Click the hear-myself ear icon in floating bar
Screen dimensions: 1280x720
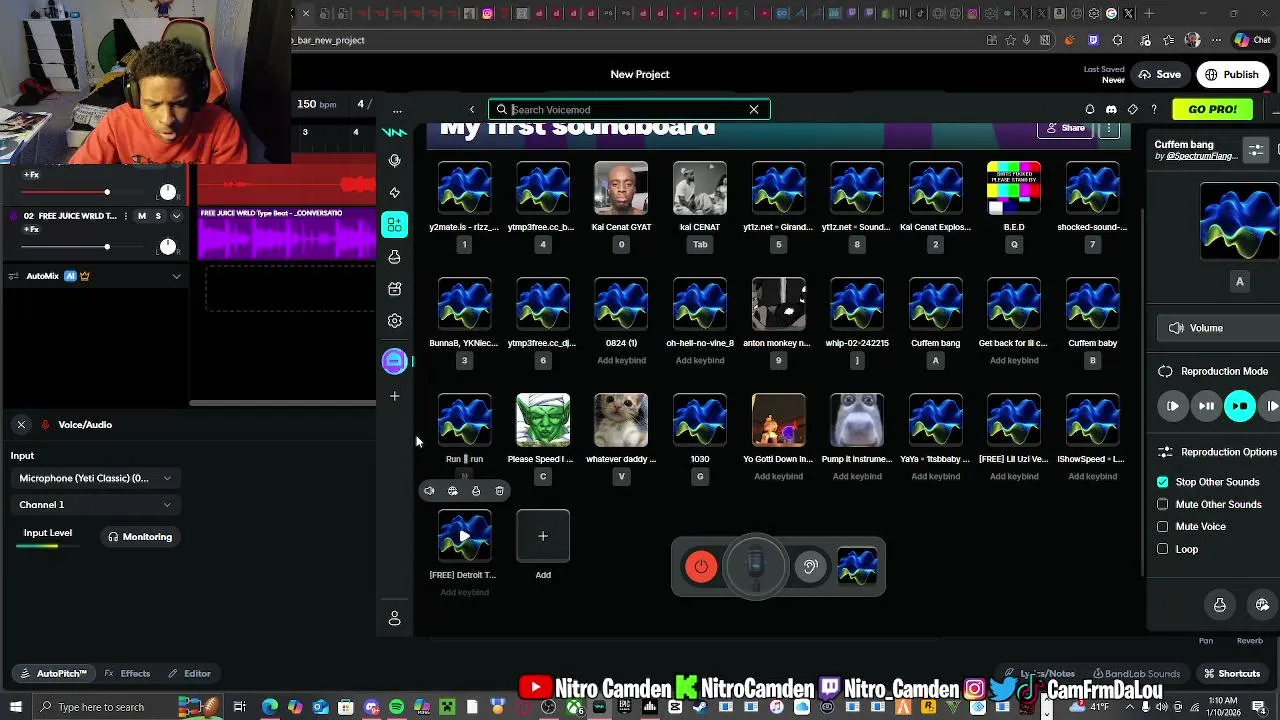(810, 567)
